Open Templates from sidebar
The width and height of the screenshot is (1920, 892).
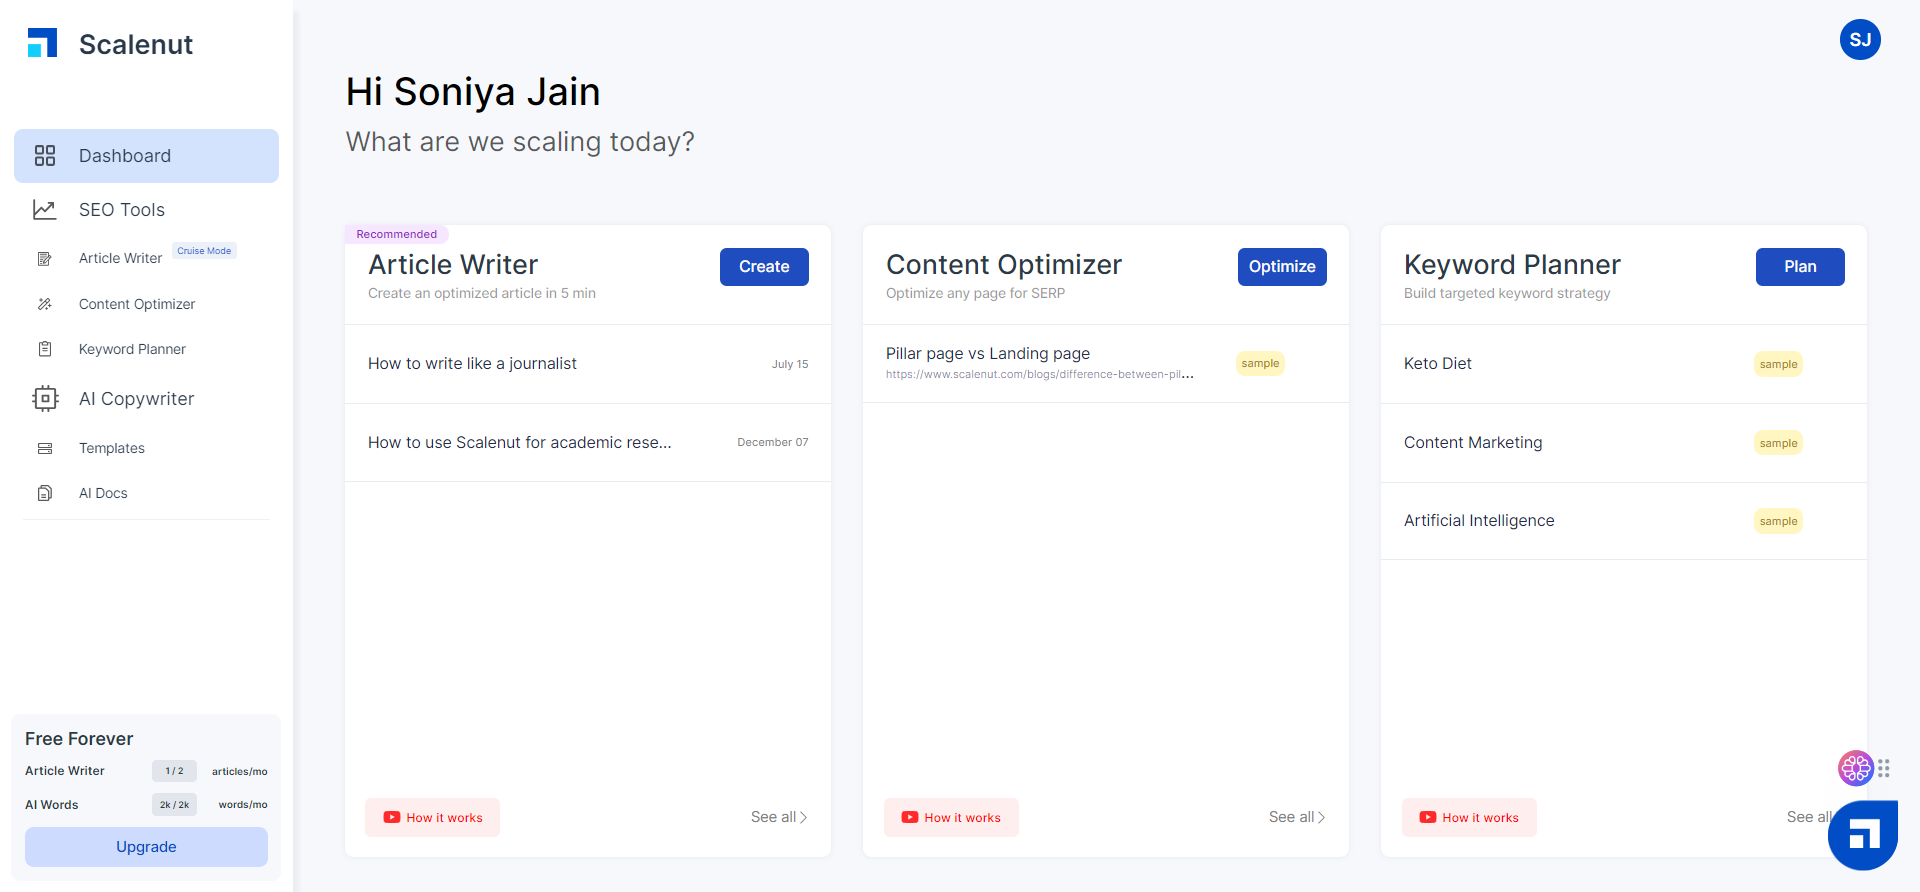coord(112,448)
